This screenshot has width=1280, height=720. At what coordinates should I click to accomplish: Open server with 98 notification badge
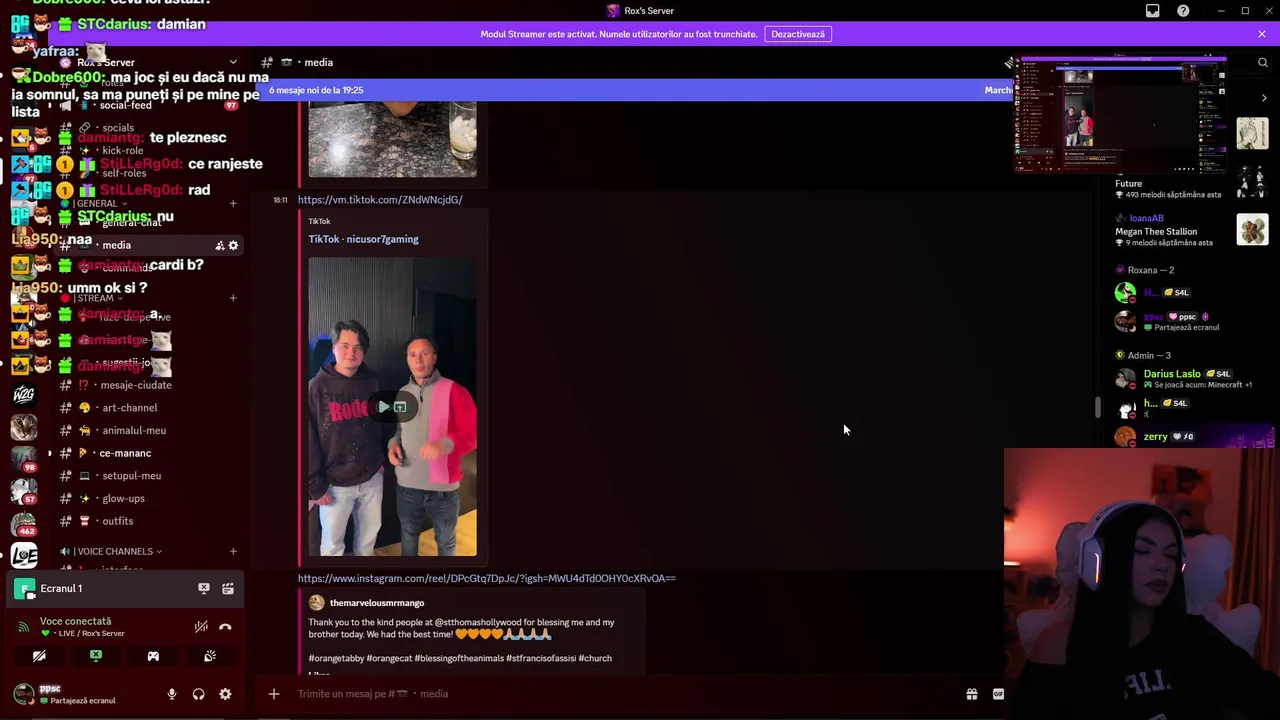pyautogui.click(x=24, y=459)
